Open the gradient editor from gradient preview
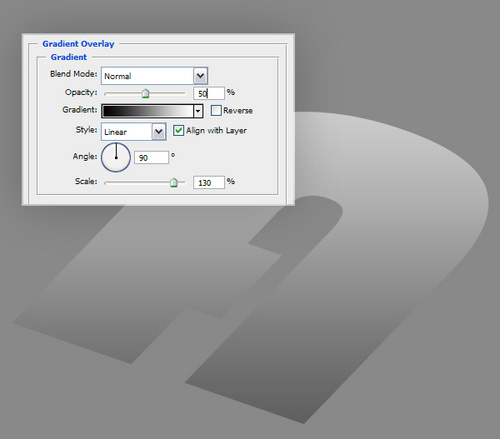The width and height of the screenshot is (500, 439). [148, 111]
